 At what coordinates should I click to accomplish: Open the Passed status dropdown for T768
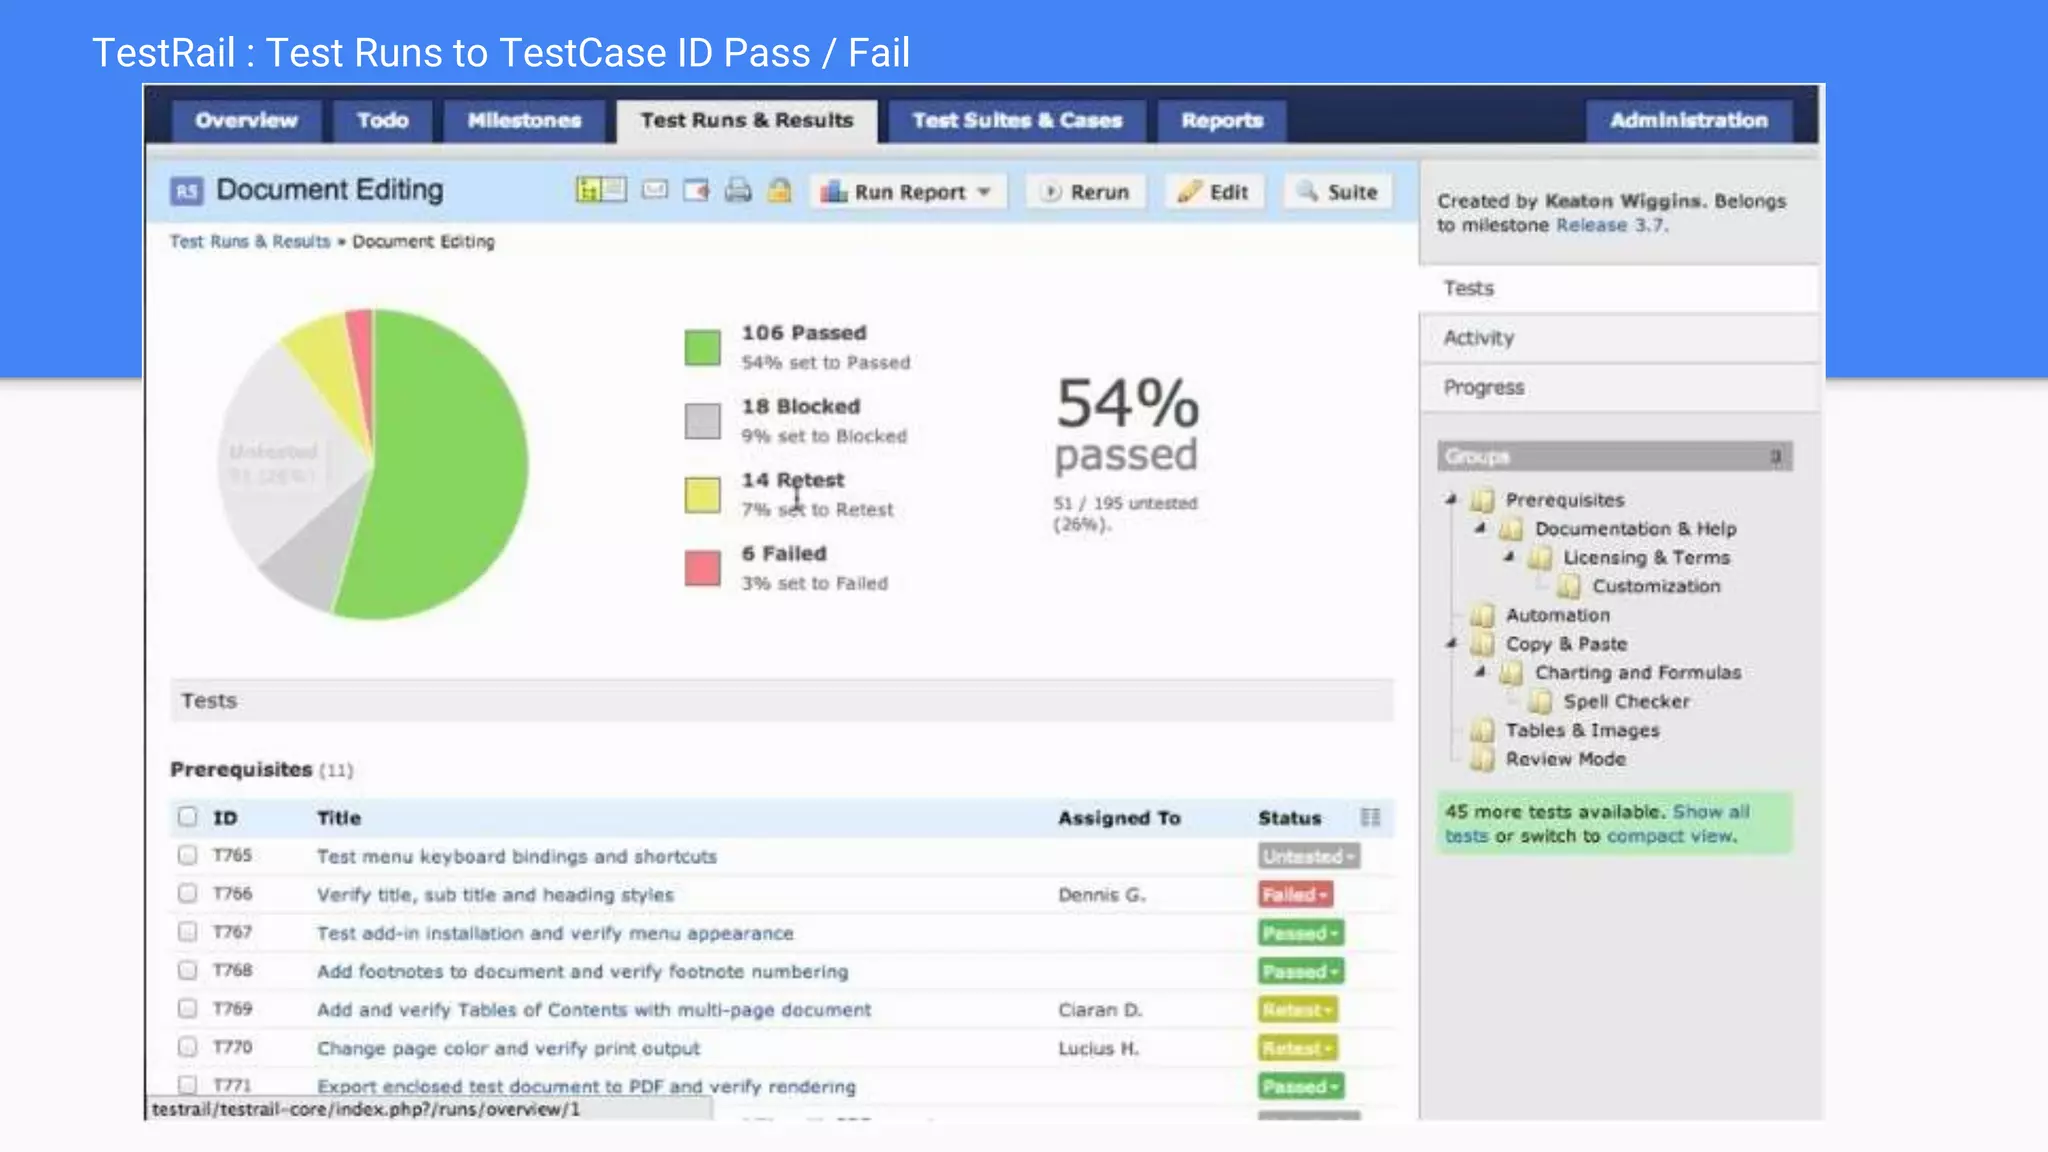point(1300,972)
